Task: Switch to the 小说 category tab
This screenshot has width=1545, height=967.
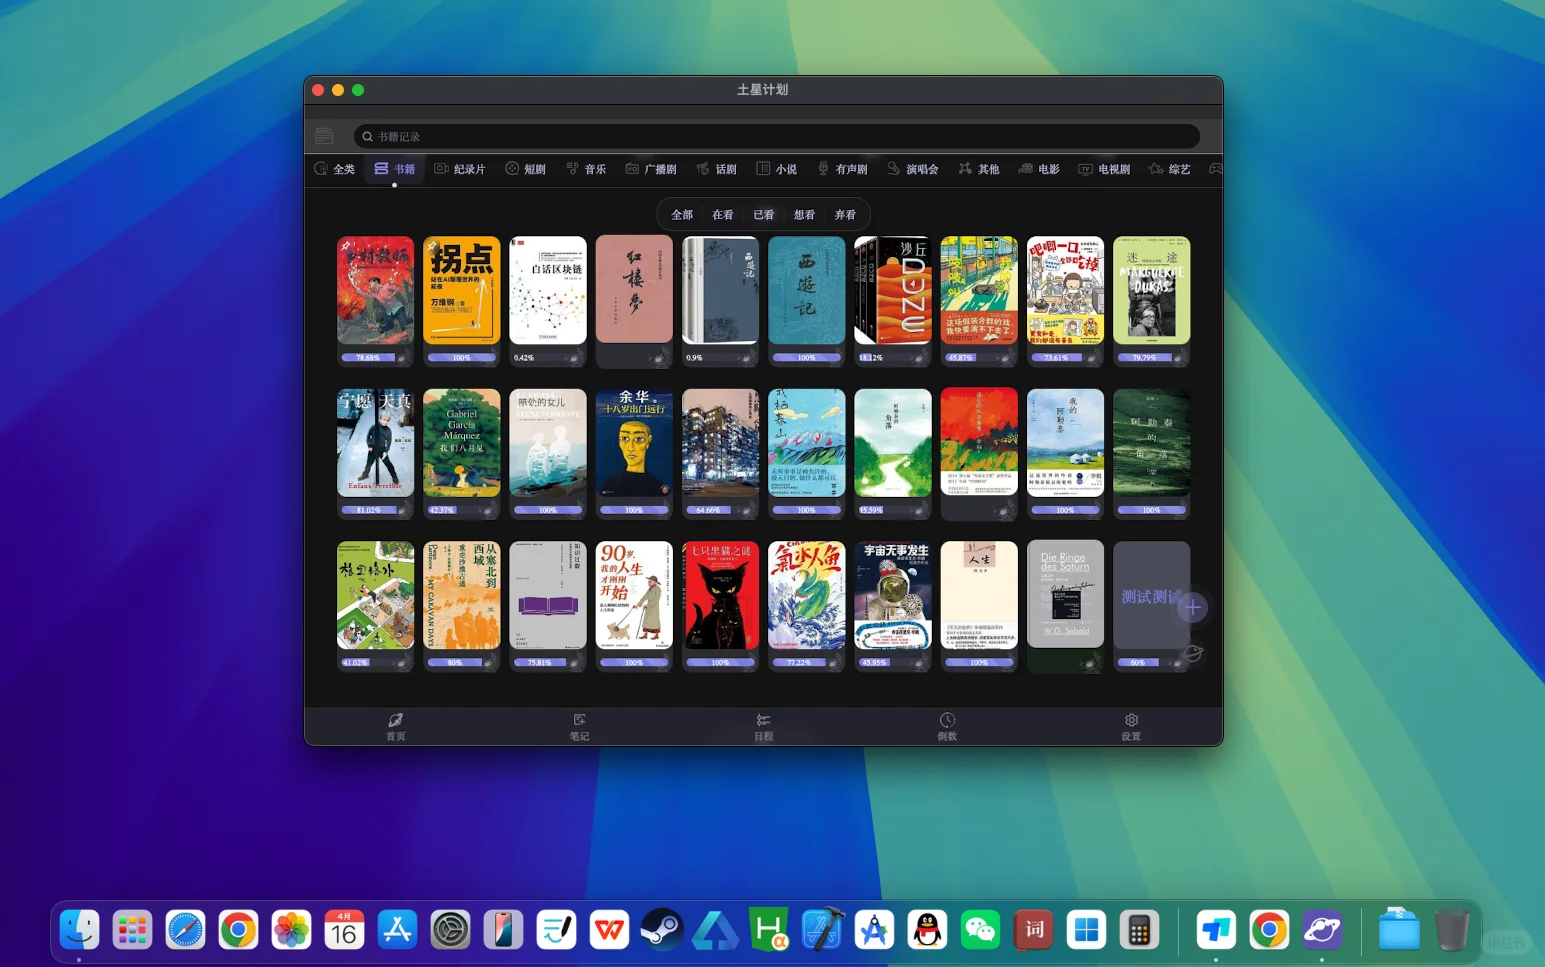Action: click(x=777, y=169)
